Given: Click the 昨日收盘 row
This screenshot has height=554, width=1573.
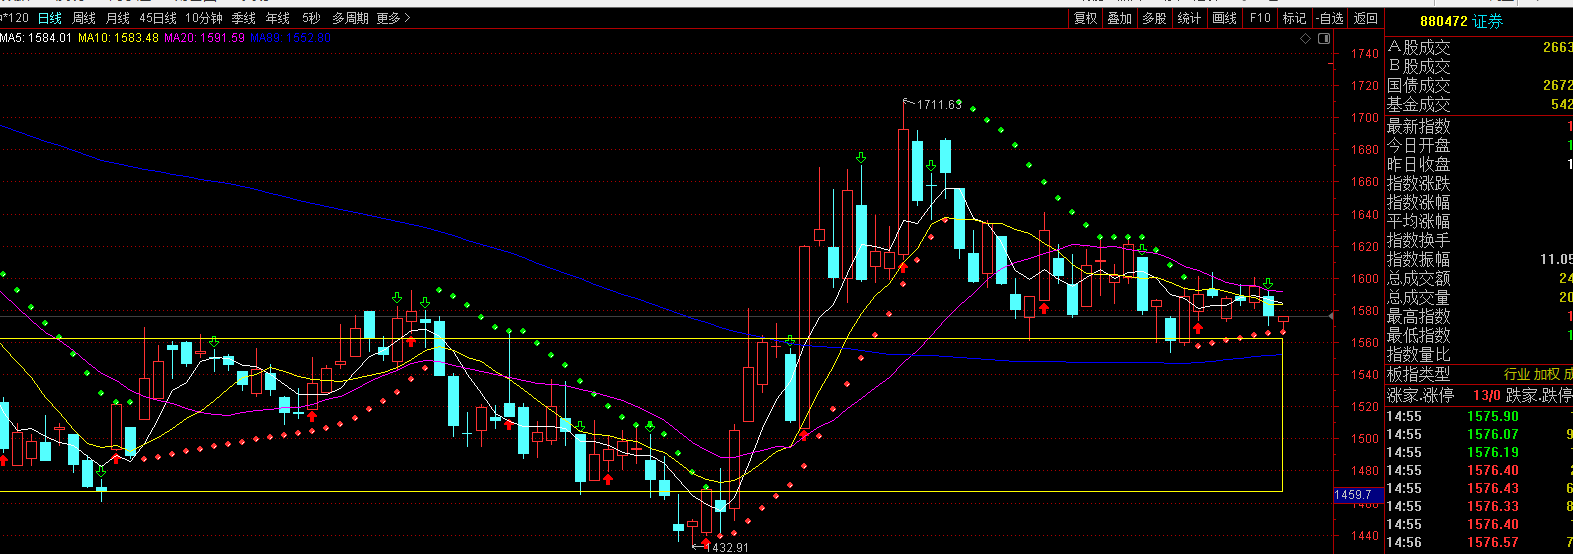Looking at the screenshot, I should pyautogui.click(x=1479, y=164).
